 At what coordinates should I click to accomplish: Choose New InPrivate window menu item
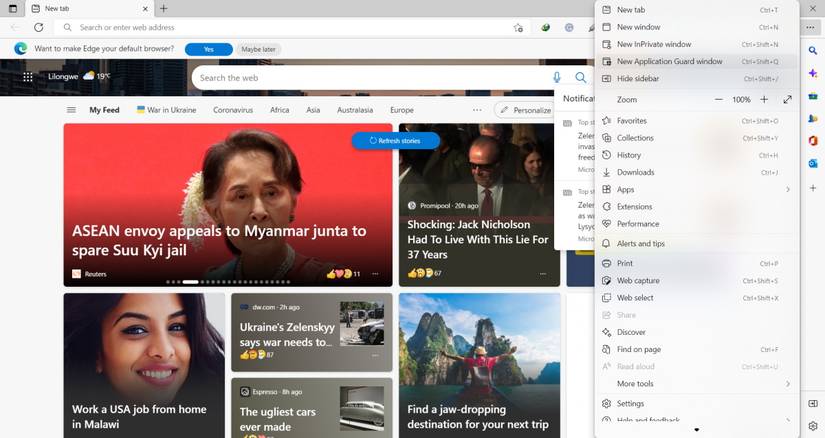(697, 44)
